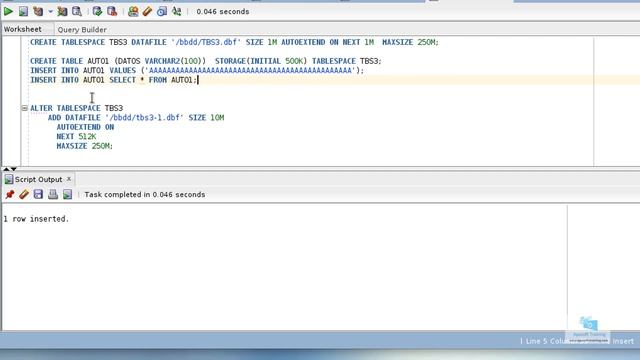Print the script output

click(x=53, y=194)
